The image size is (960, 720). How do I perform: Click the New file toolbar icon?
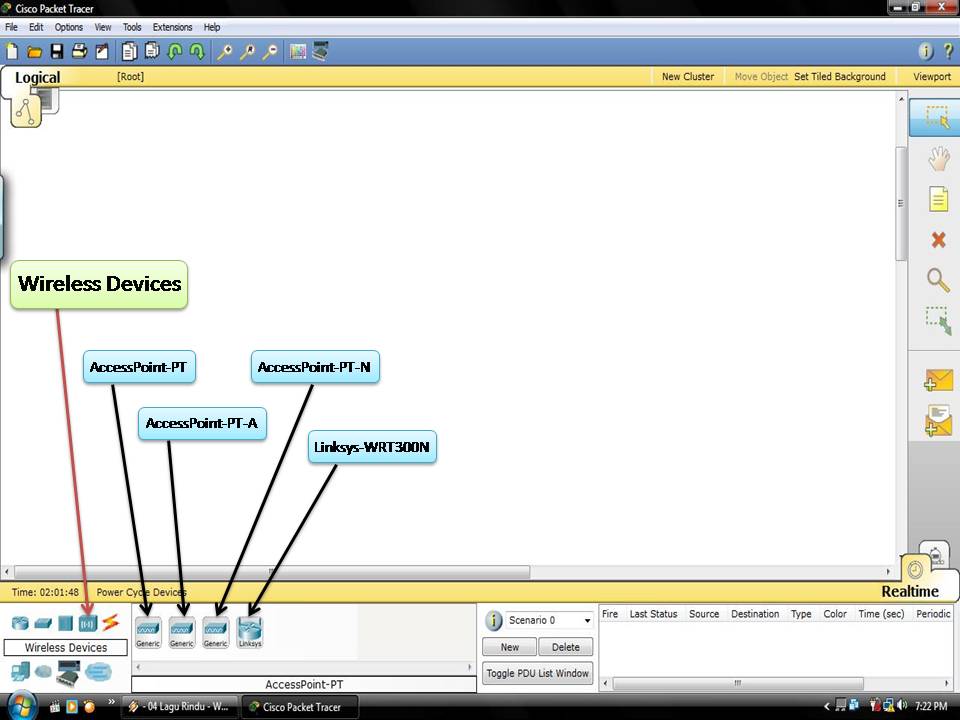(12, 51)
